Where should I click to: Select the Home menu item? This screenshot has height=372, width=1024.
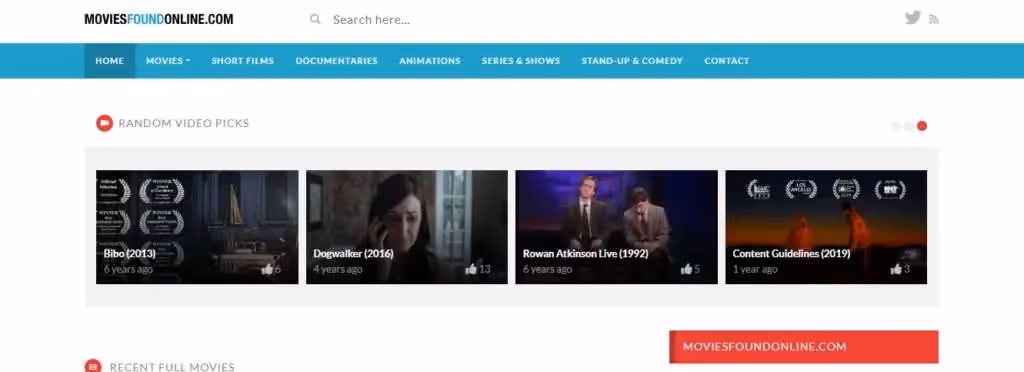click(x=110, y=61)
